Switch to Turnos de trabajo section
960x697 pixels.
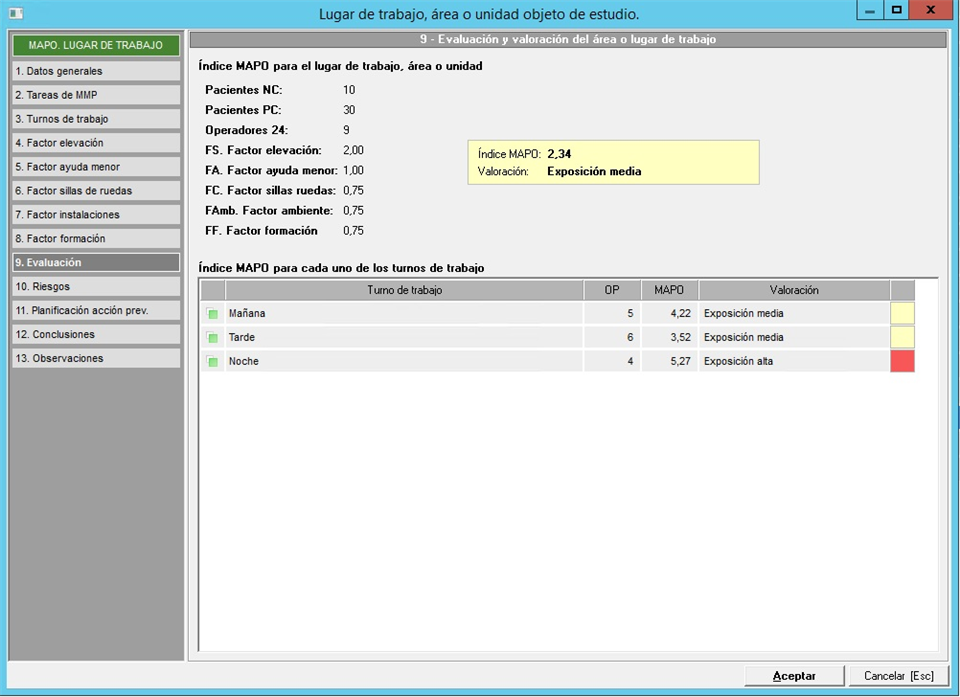95,119
